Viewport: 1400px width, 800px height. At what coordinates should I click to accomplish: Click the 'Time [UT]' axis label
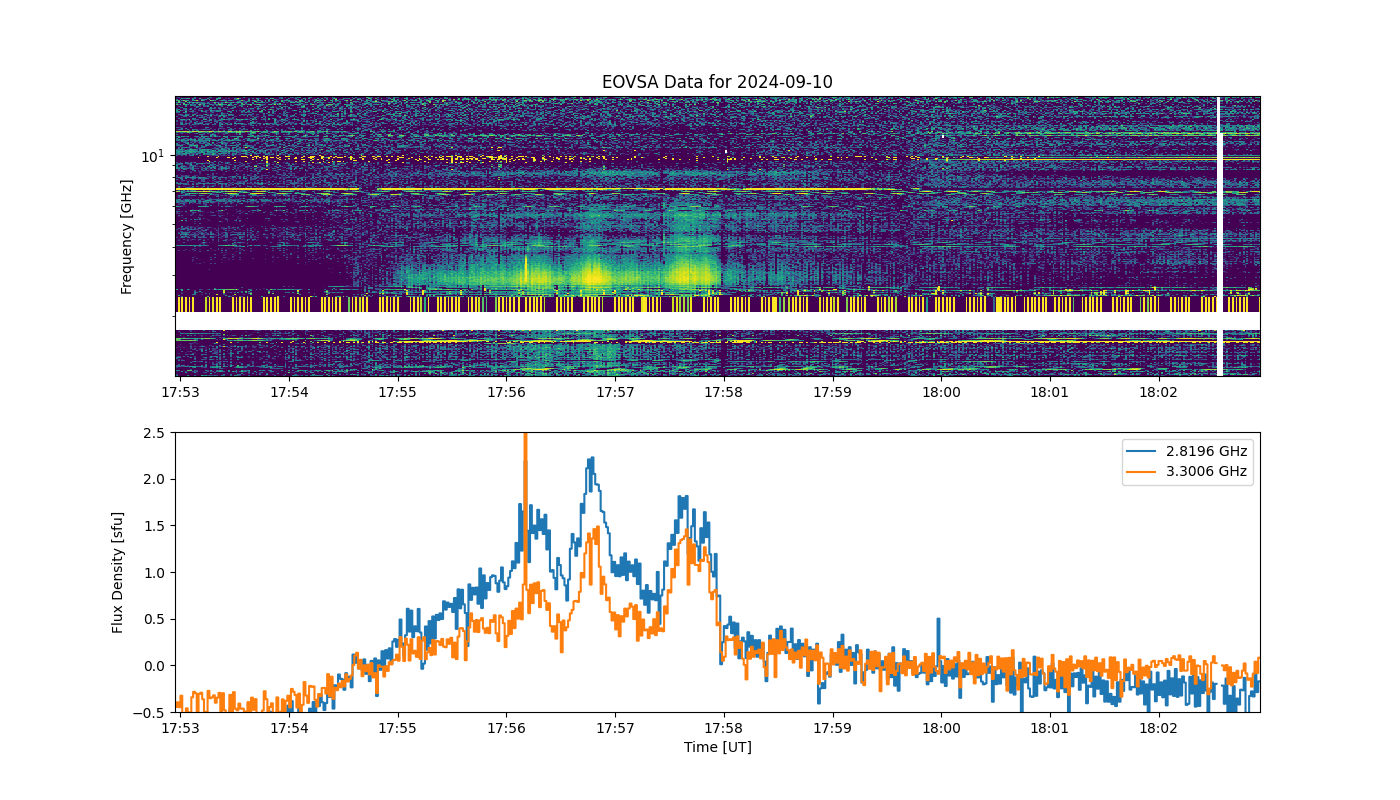[717, 747]
